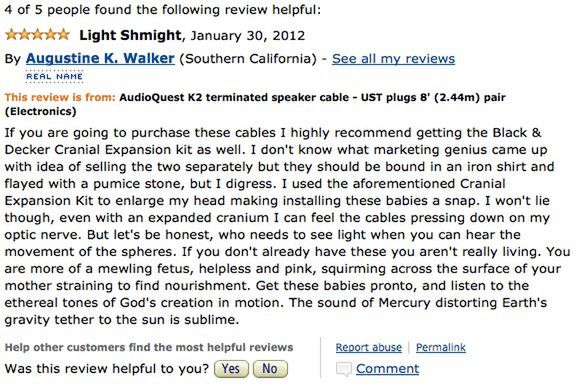This screenshot has width=578, height=391.
Task: Click the Yes helpful button
Action: (x=231, y=369)
